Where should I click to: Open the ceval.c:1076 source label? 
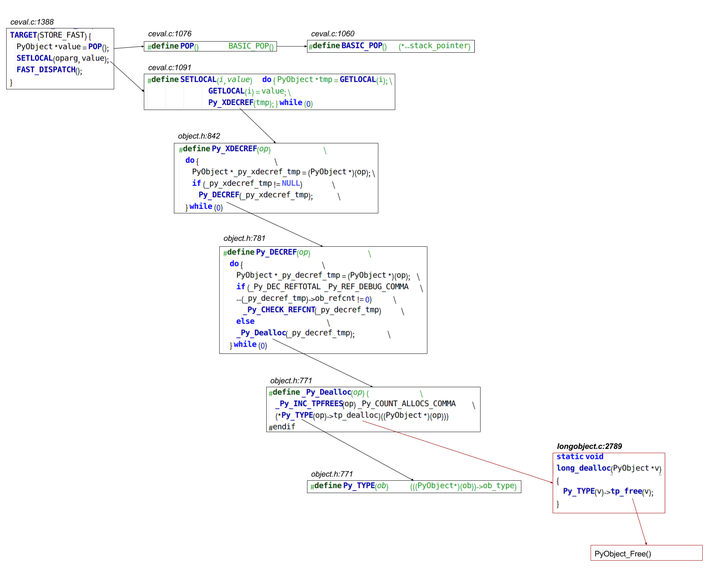[170, 34]
